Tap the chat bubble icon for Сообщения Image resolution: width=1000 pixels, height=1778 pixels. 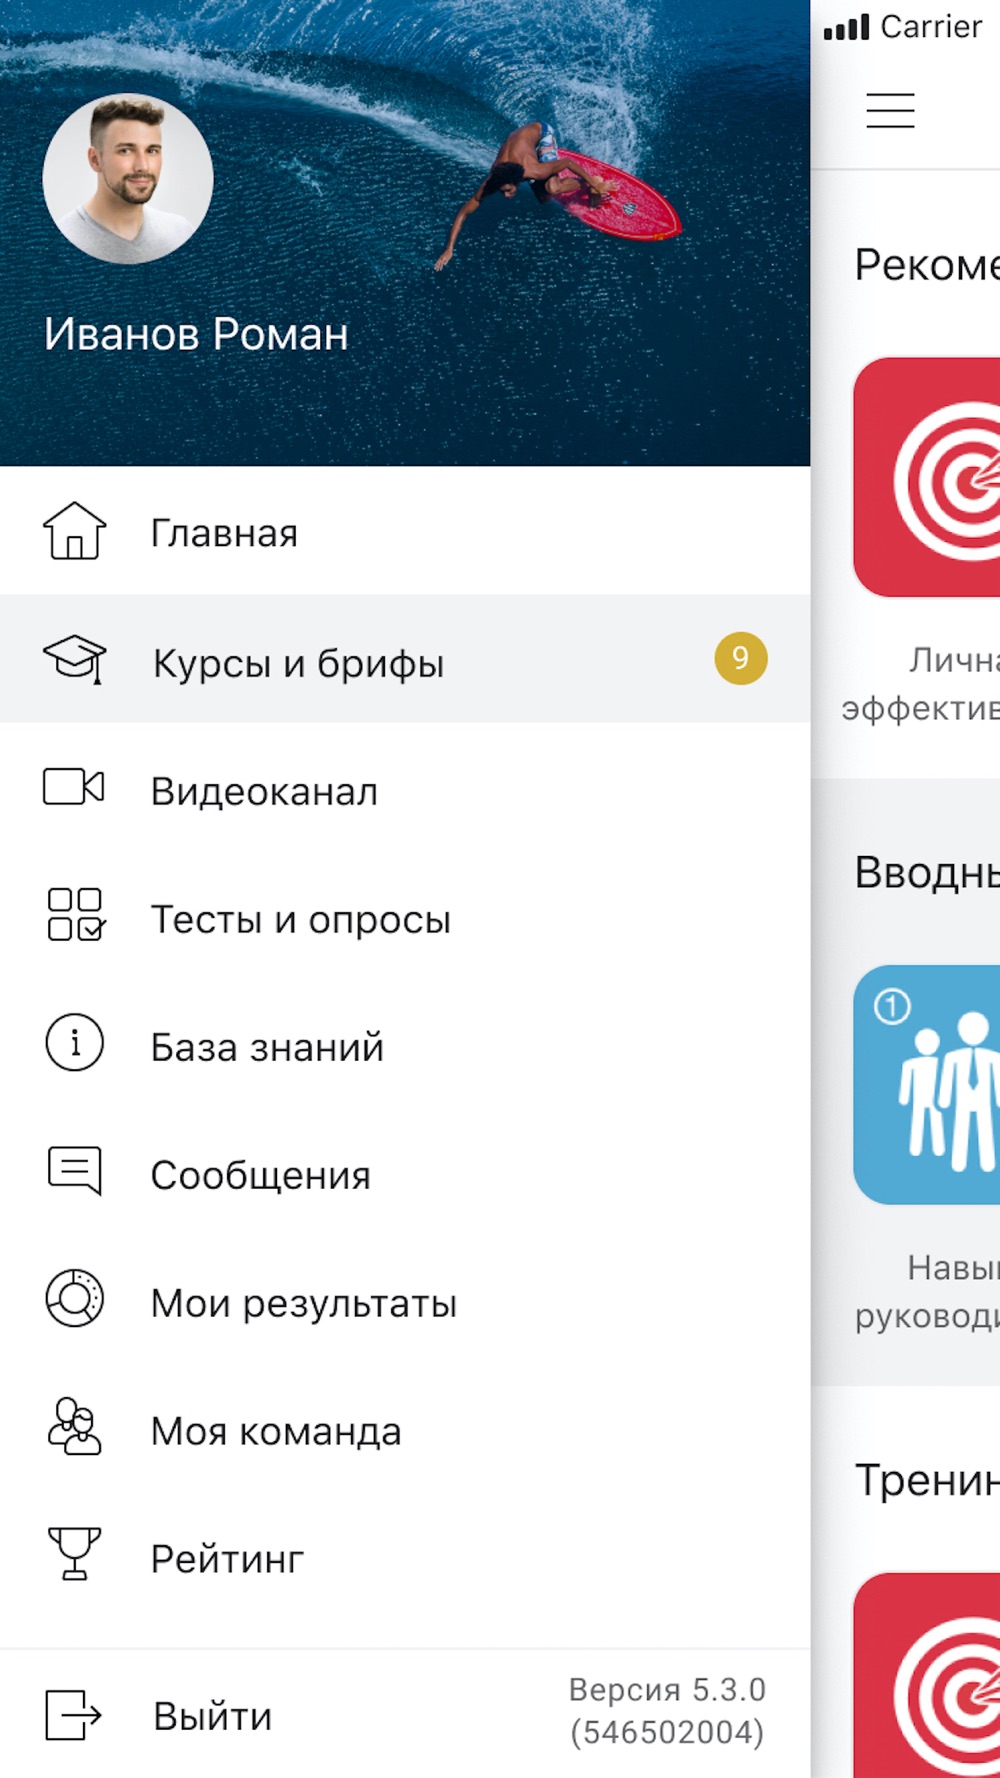click(x=74, y=1170)
